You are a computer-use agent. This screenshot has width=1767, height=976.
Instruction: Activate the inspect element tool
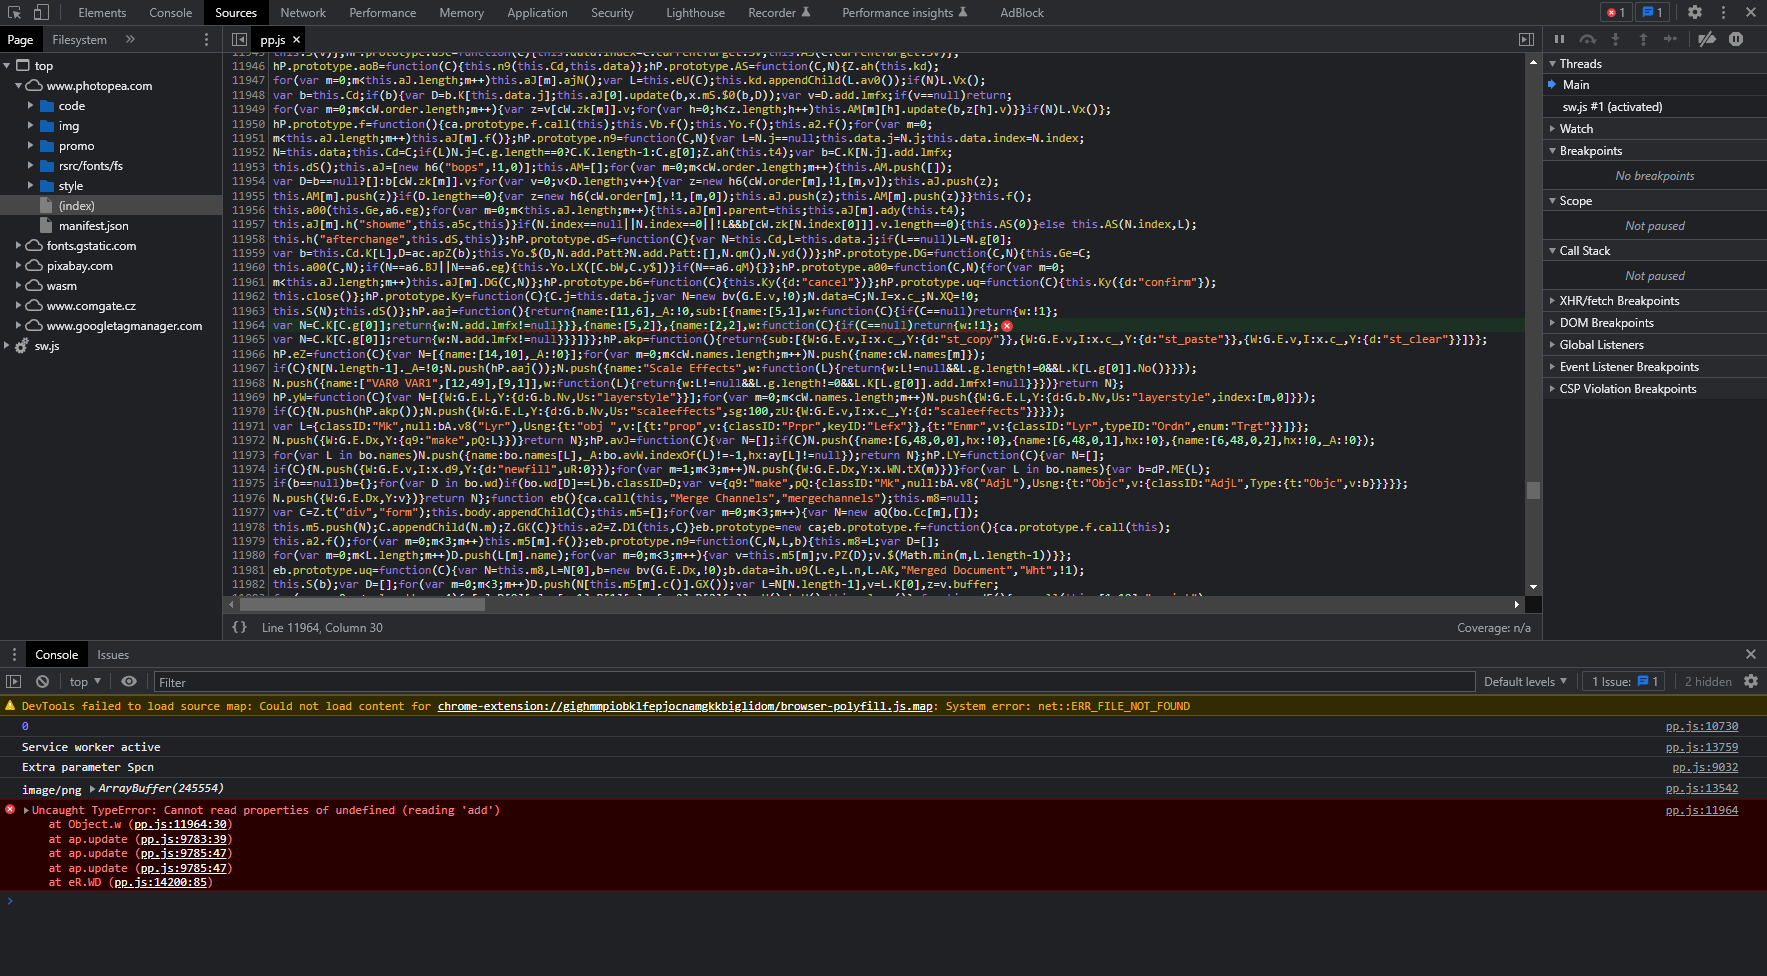pos(15,12)
